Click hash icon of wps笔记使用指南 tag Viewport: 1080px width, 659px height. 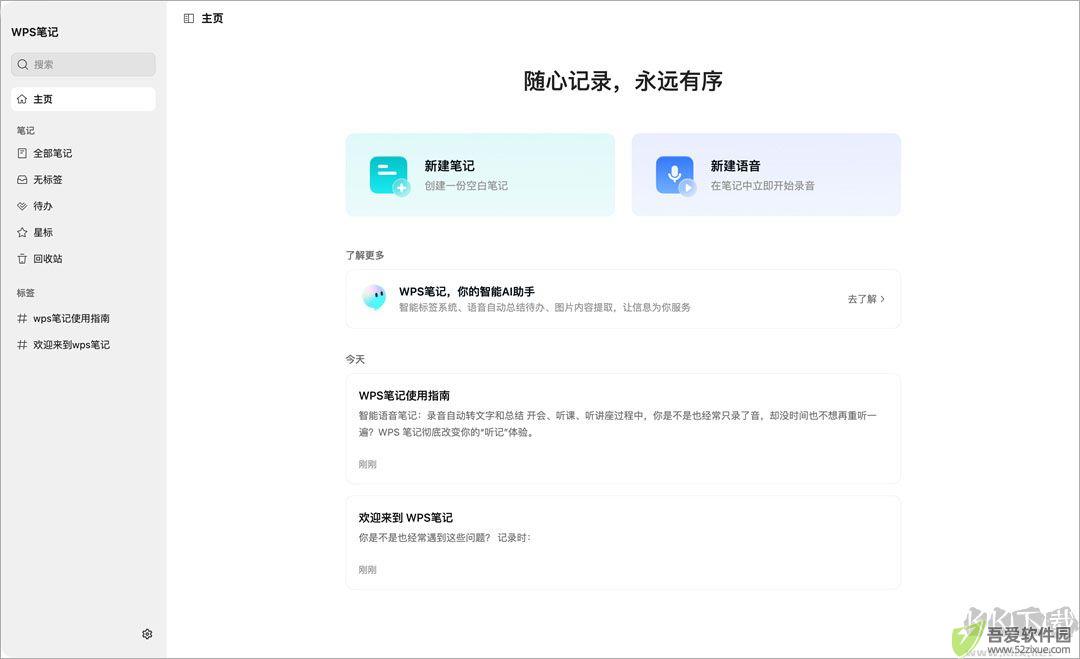(22, 318)
